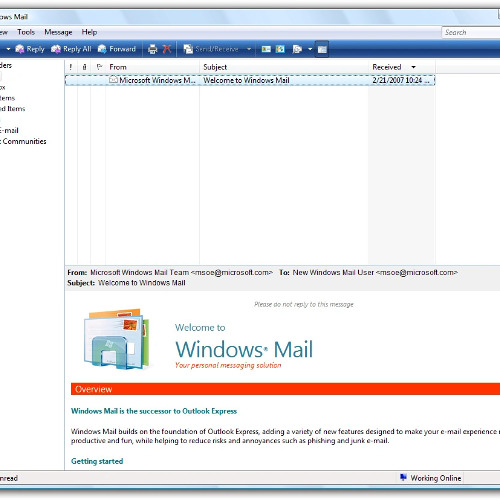This screenshot has width=500, height=500.
Task: Click the "Getting started" heading
Action: tap(97, 461)
